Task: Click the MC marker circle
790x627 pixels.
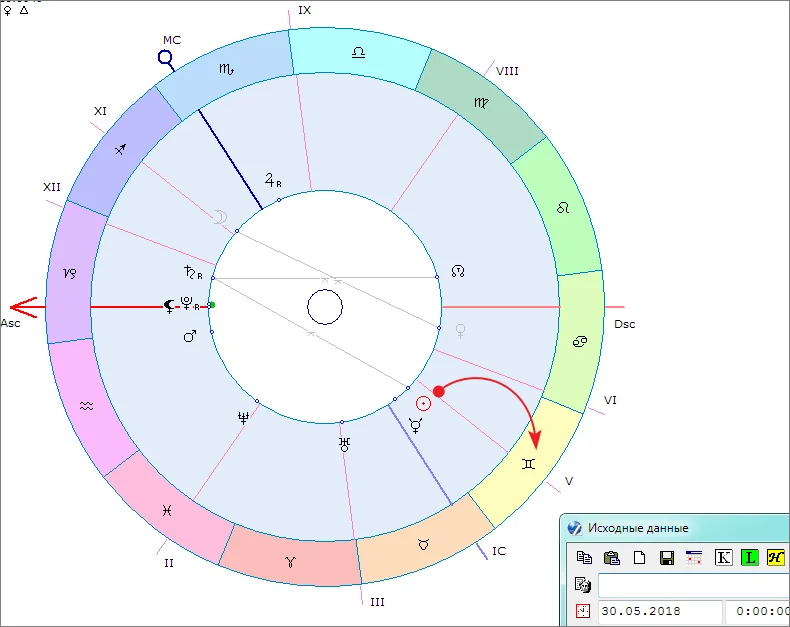Action: coord(166,59)
